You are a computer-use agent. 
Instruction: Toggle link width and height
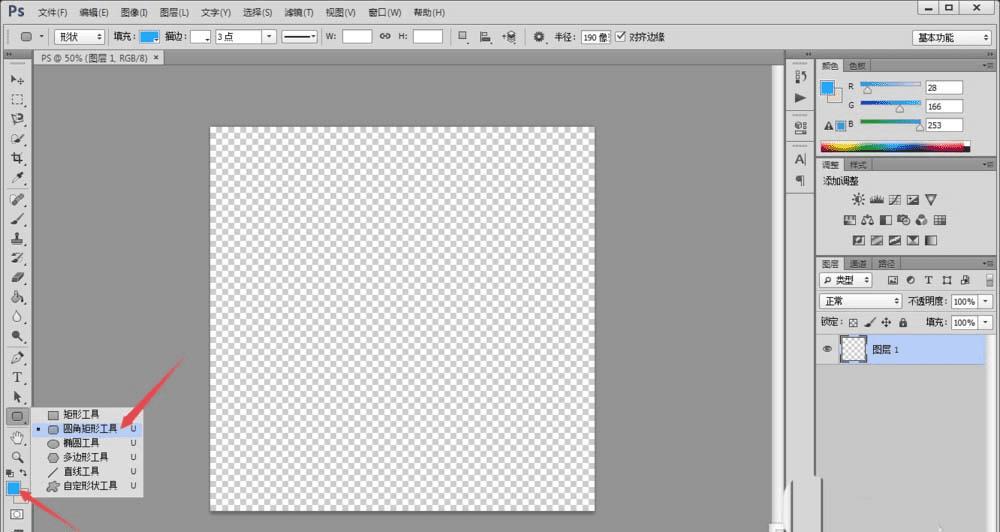pyautogui.click(x=385, y=36)
